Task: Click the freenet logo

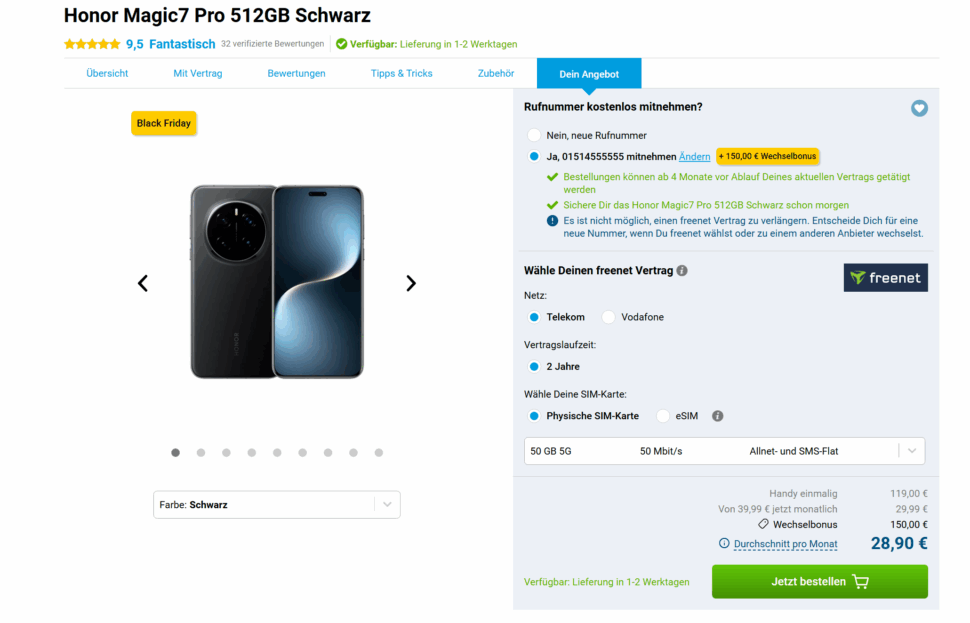Action: [885, 279]
